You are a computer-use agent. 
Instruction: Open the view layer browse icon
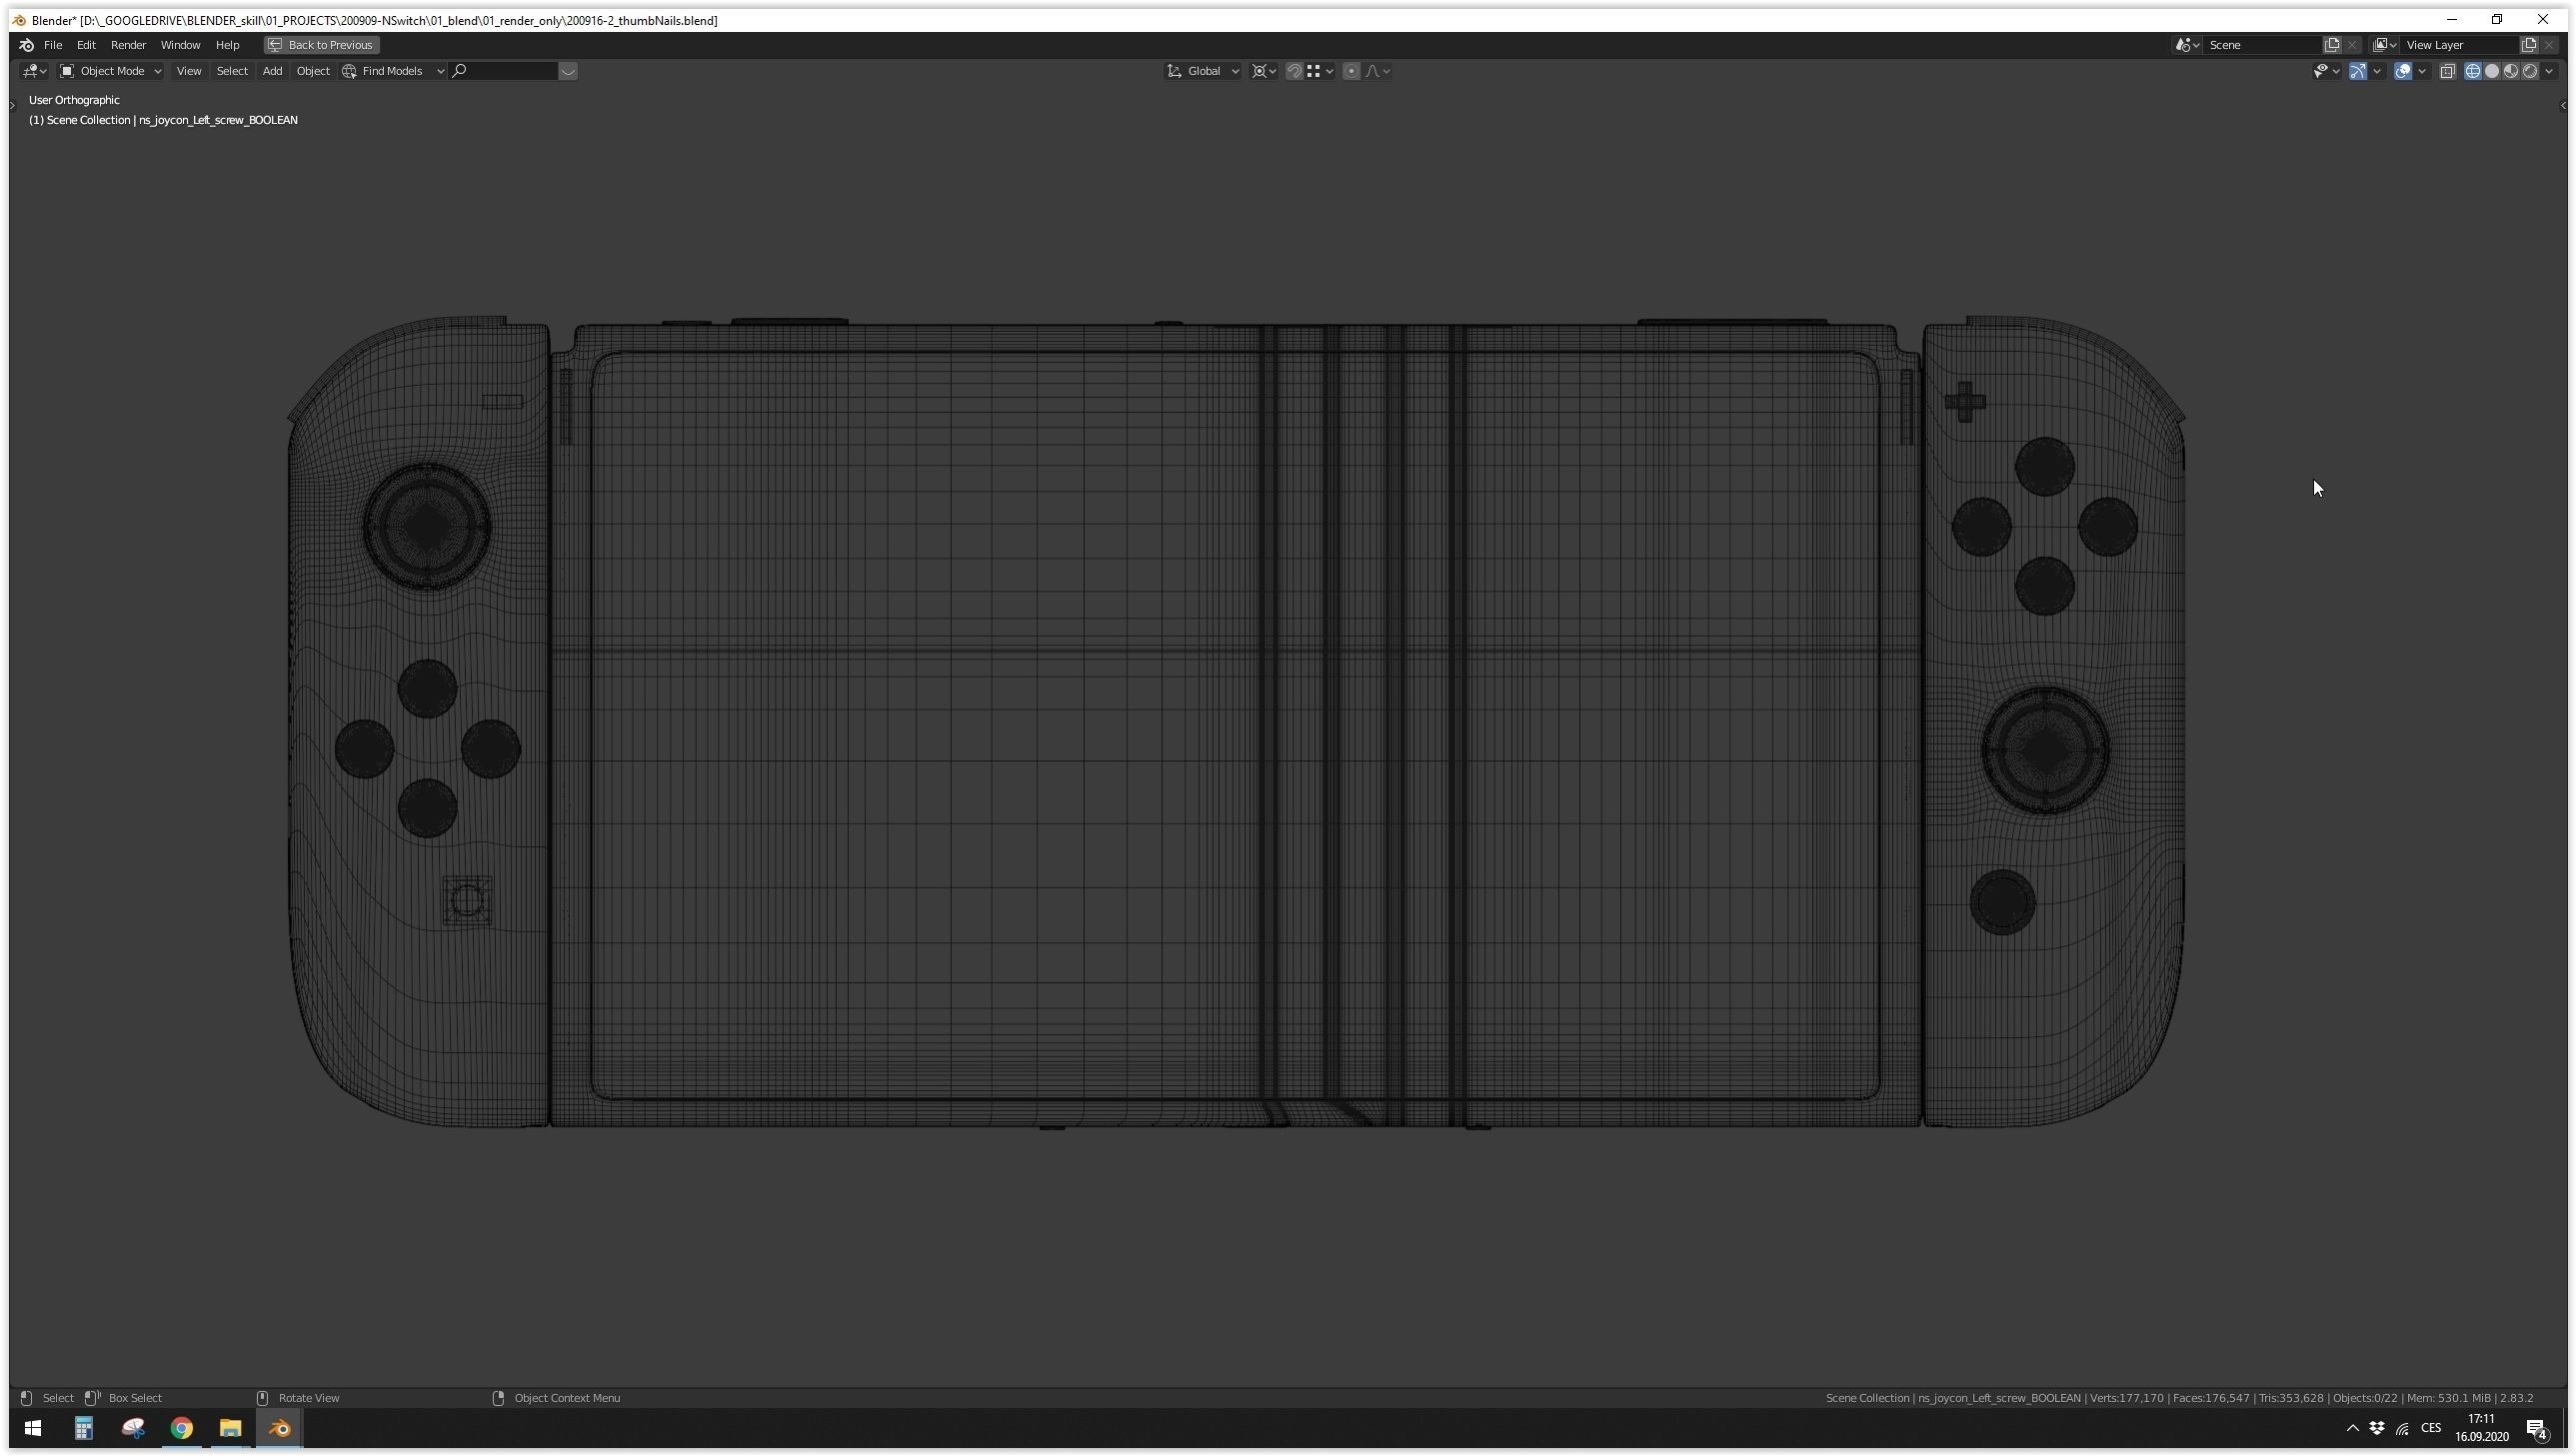2385,45
